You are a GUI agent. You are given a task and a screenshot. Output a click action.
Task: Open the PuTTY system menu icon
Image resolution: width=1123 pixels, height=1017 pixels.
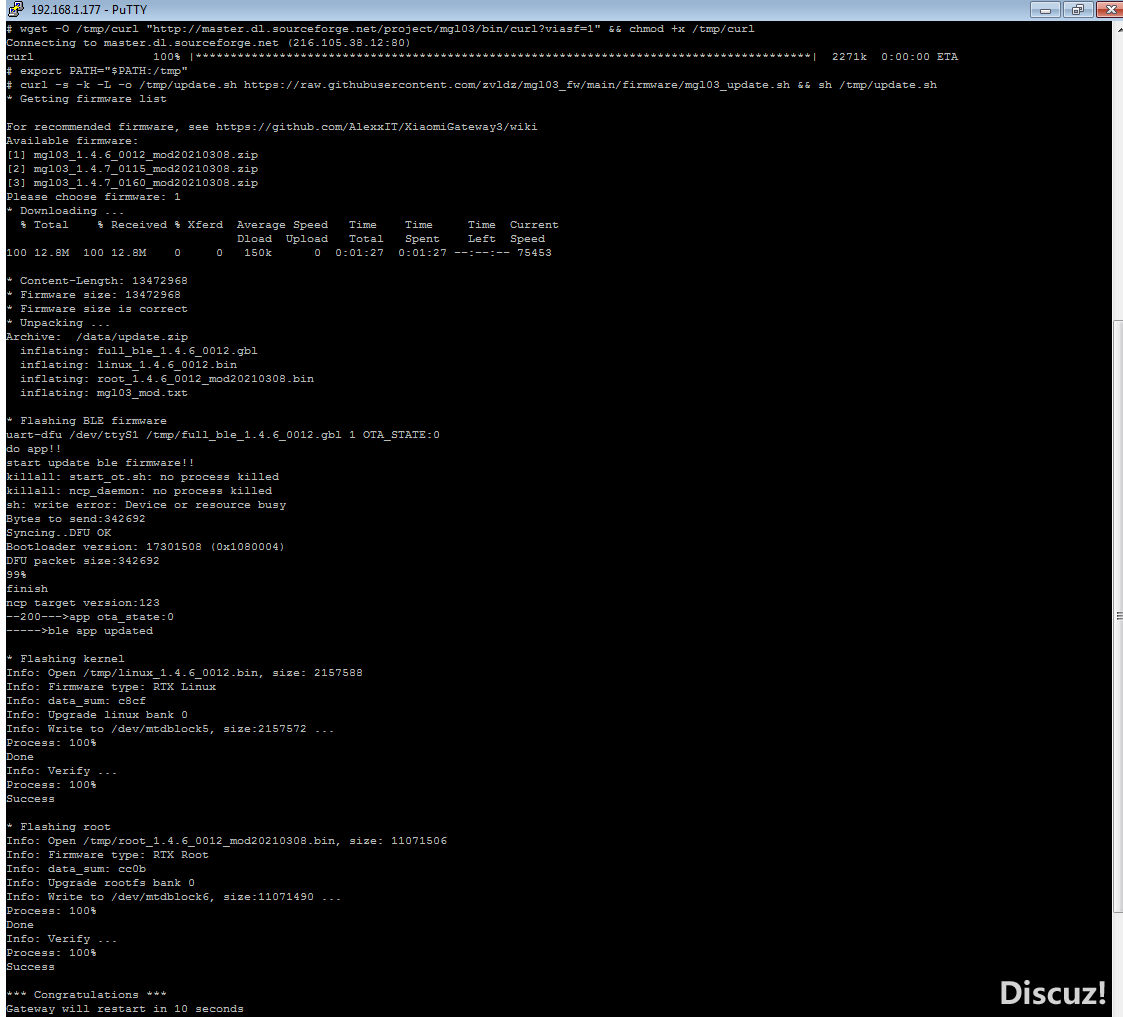point(14,9)
